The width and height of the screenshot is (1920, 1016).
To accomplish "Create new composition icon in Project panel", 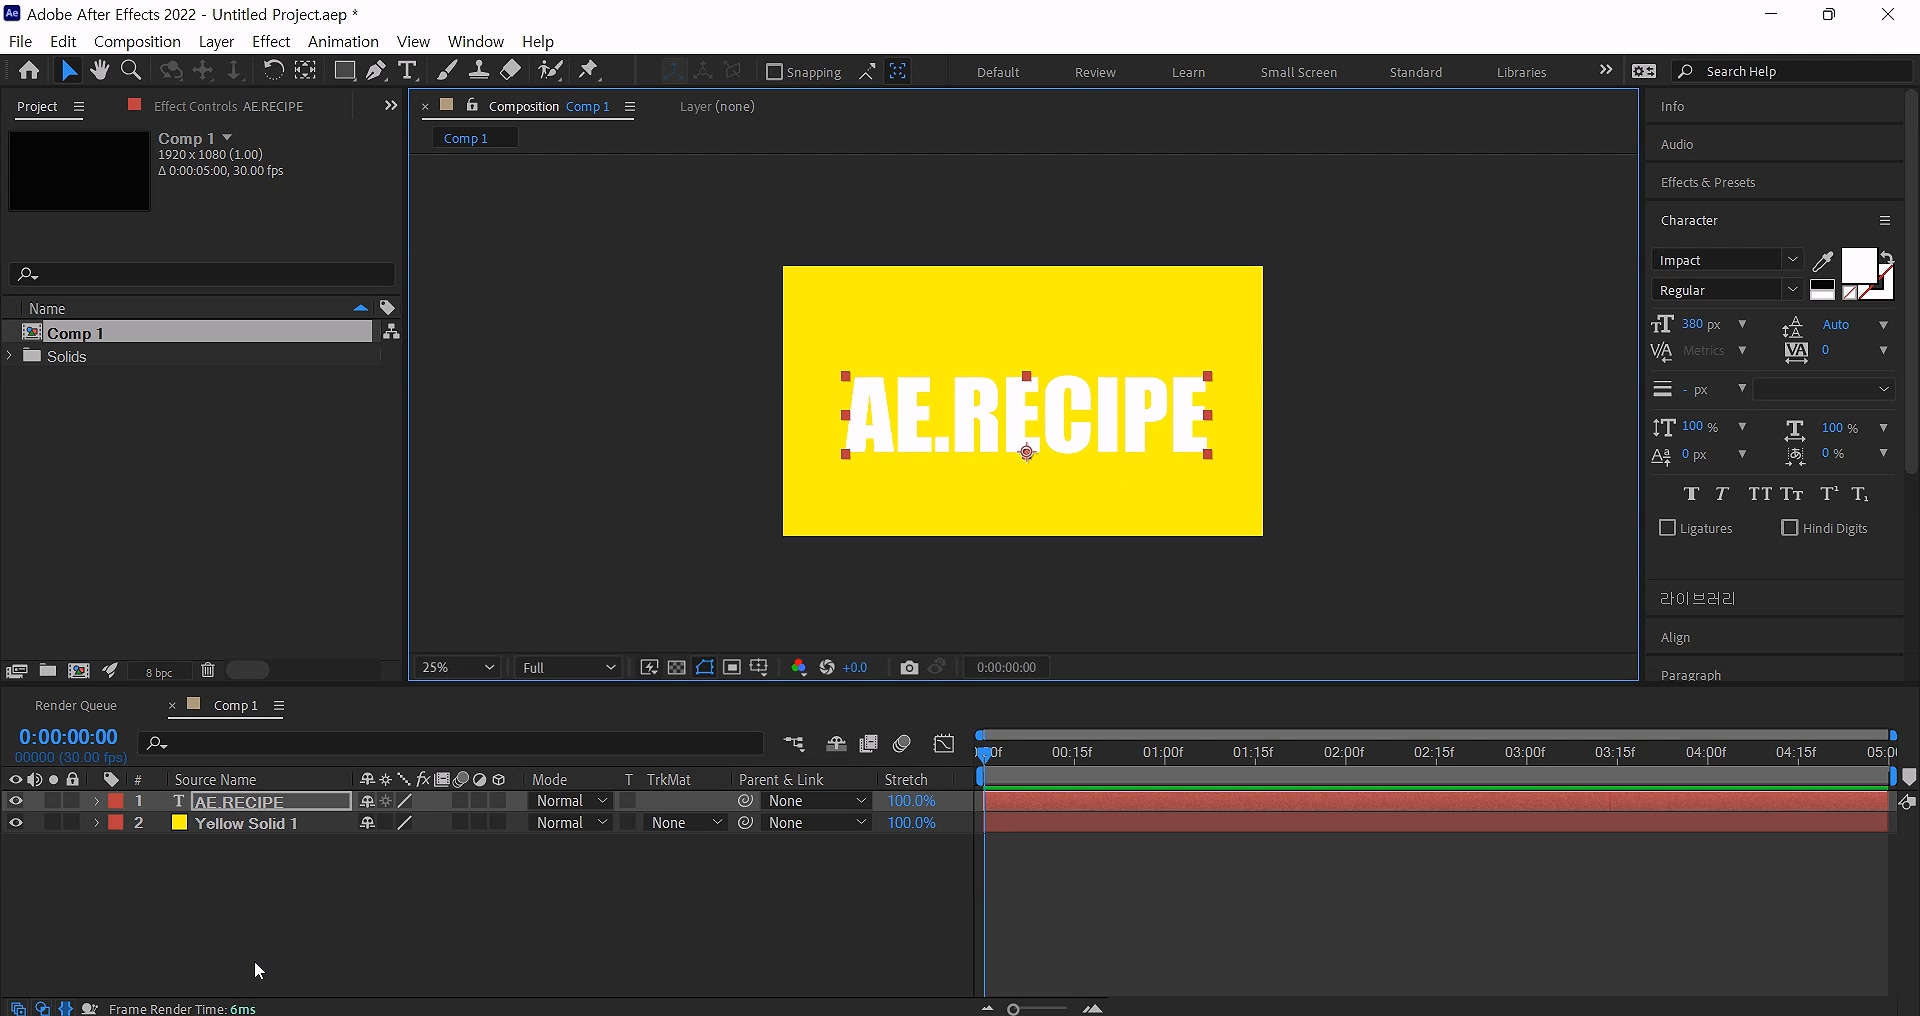I will point(79,671).
